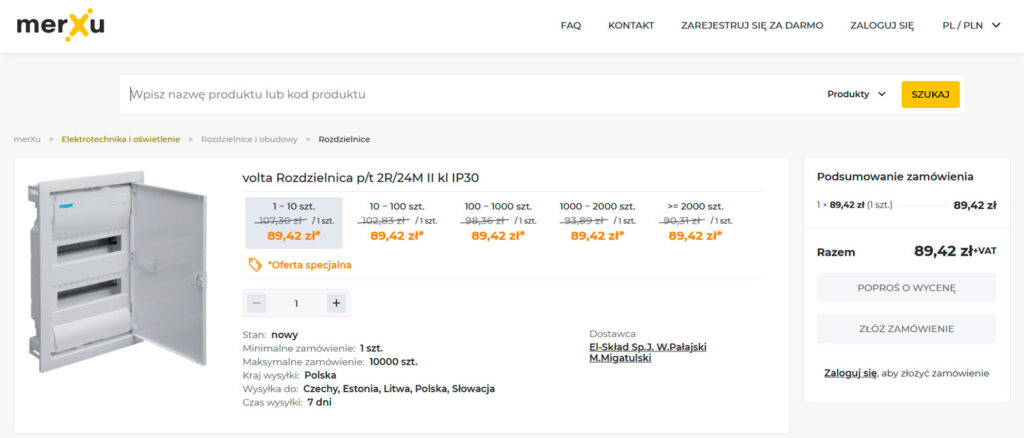1024x438 pixels.
Task: Click the product title volta Rozdzielnica p/t 2R/24M
Action: 361,178
